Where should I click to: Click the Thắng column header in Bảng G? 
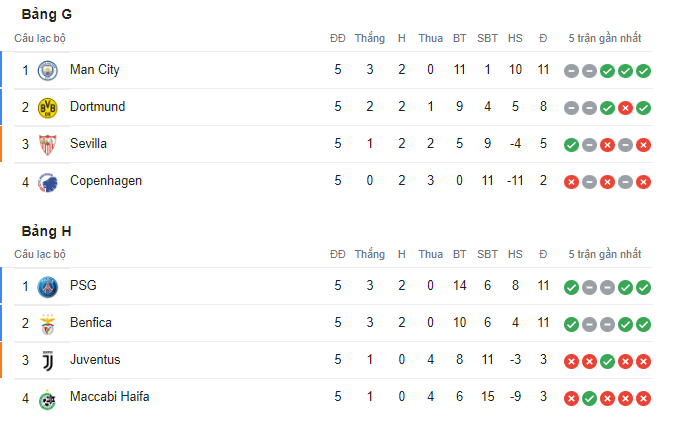pos(369,38)
